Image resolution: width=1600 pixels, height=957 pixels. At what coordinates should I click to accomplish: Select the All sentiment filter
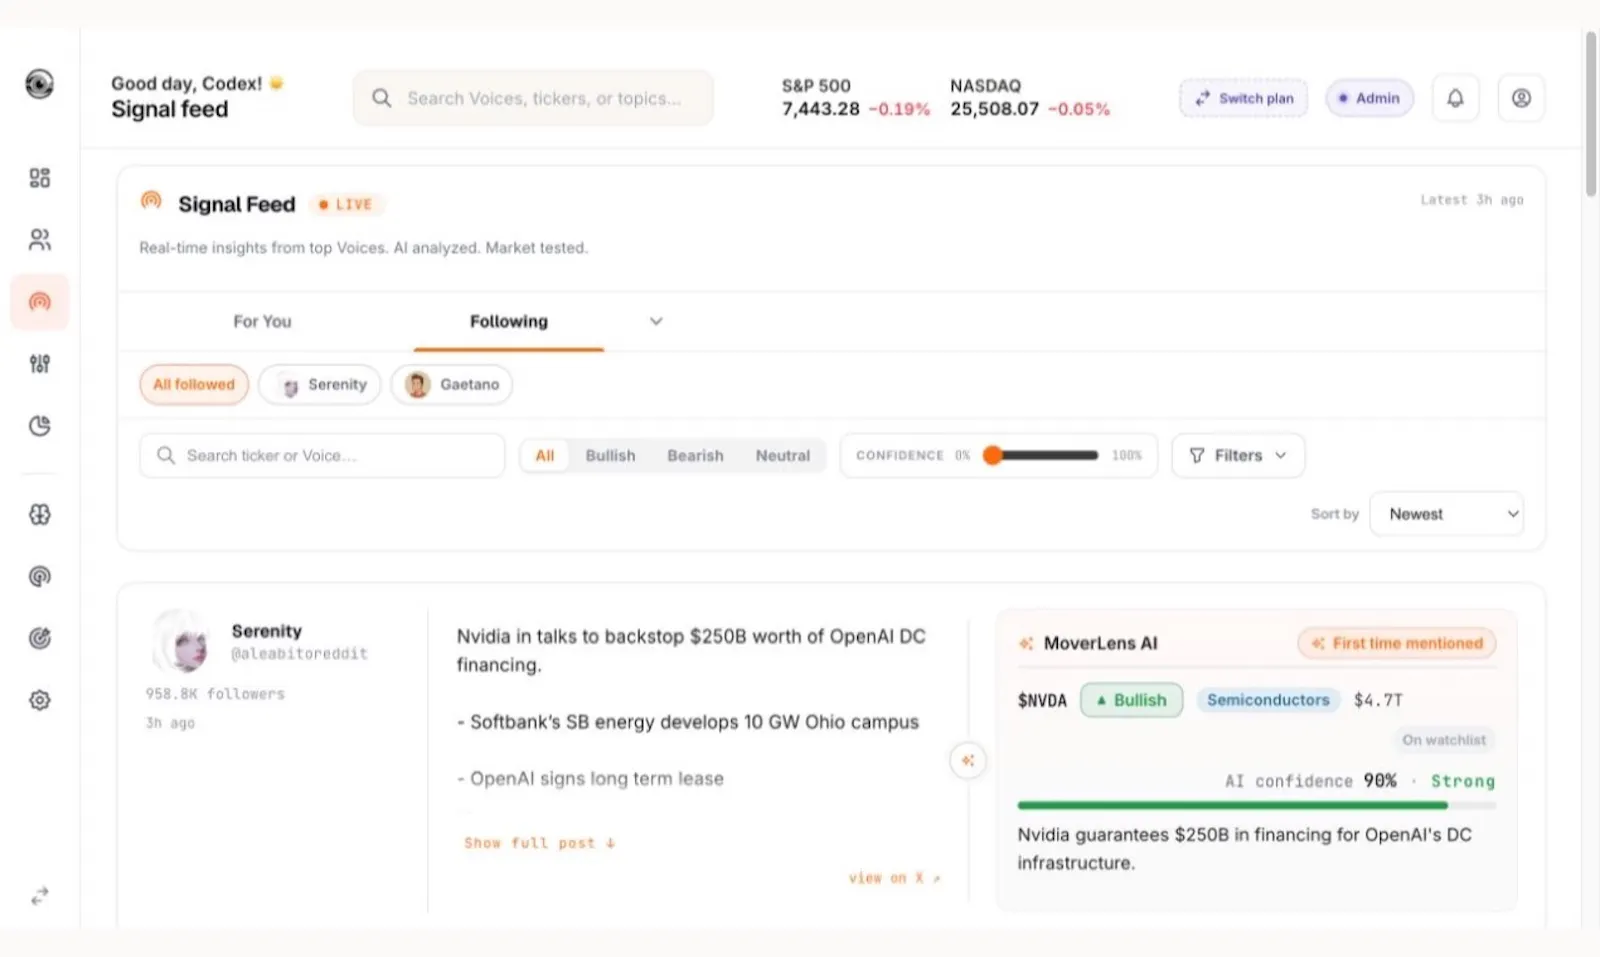544,456
